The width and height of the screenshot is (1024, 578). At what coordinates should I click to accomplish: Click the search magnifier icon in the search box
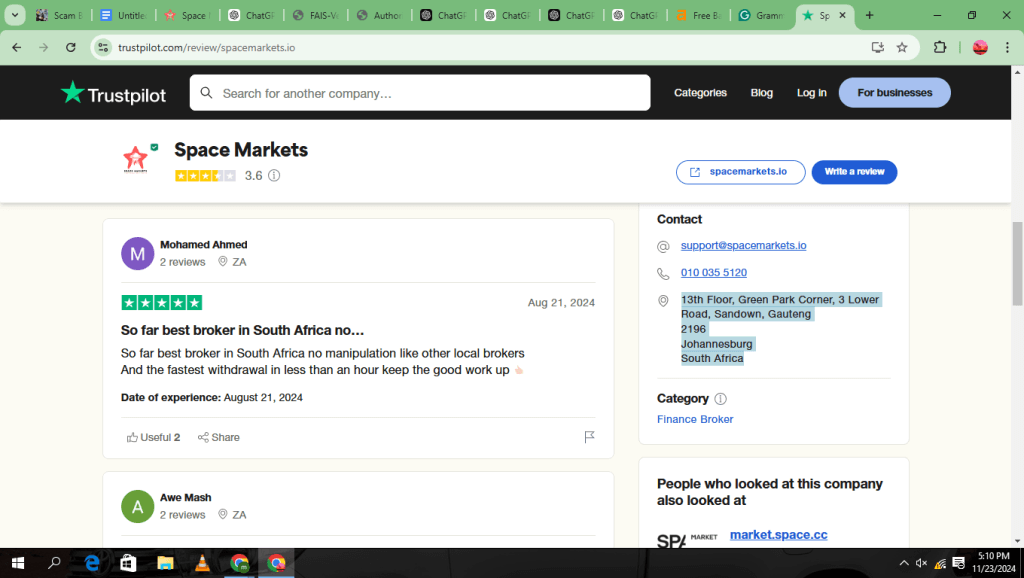pos(206,93)
